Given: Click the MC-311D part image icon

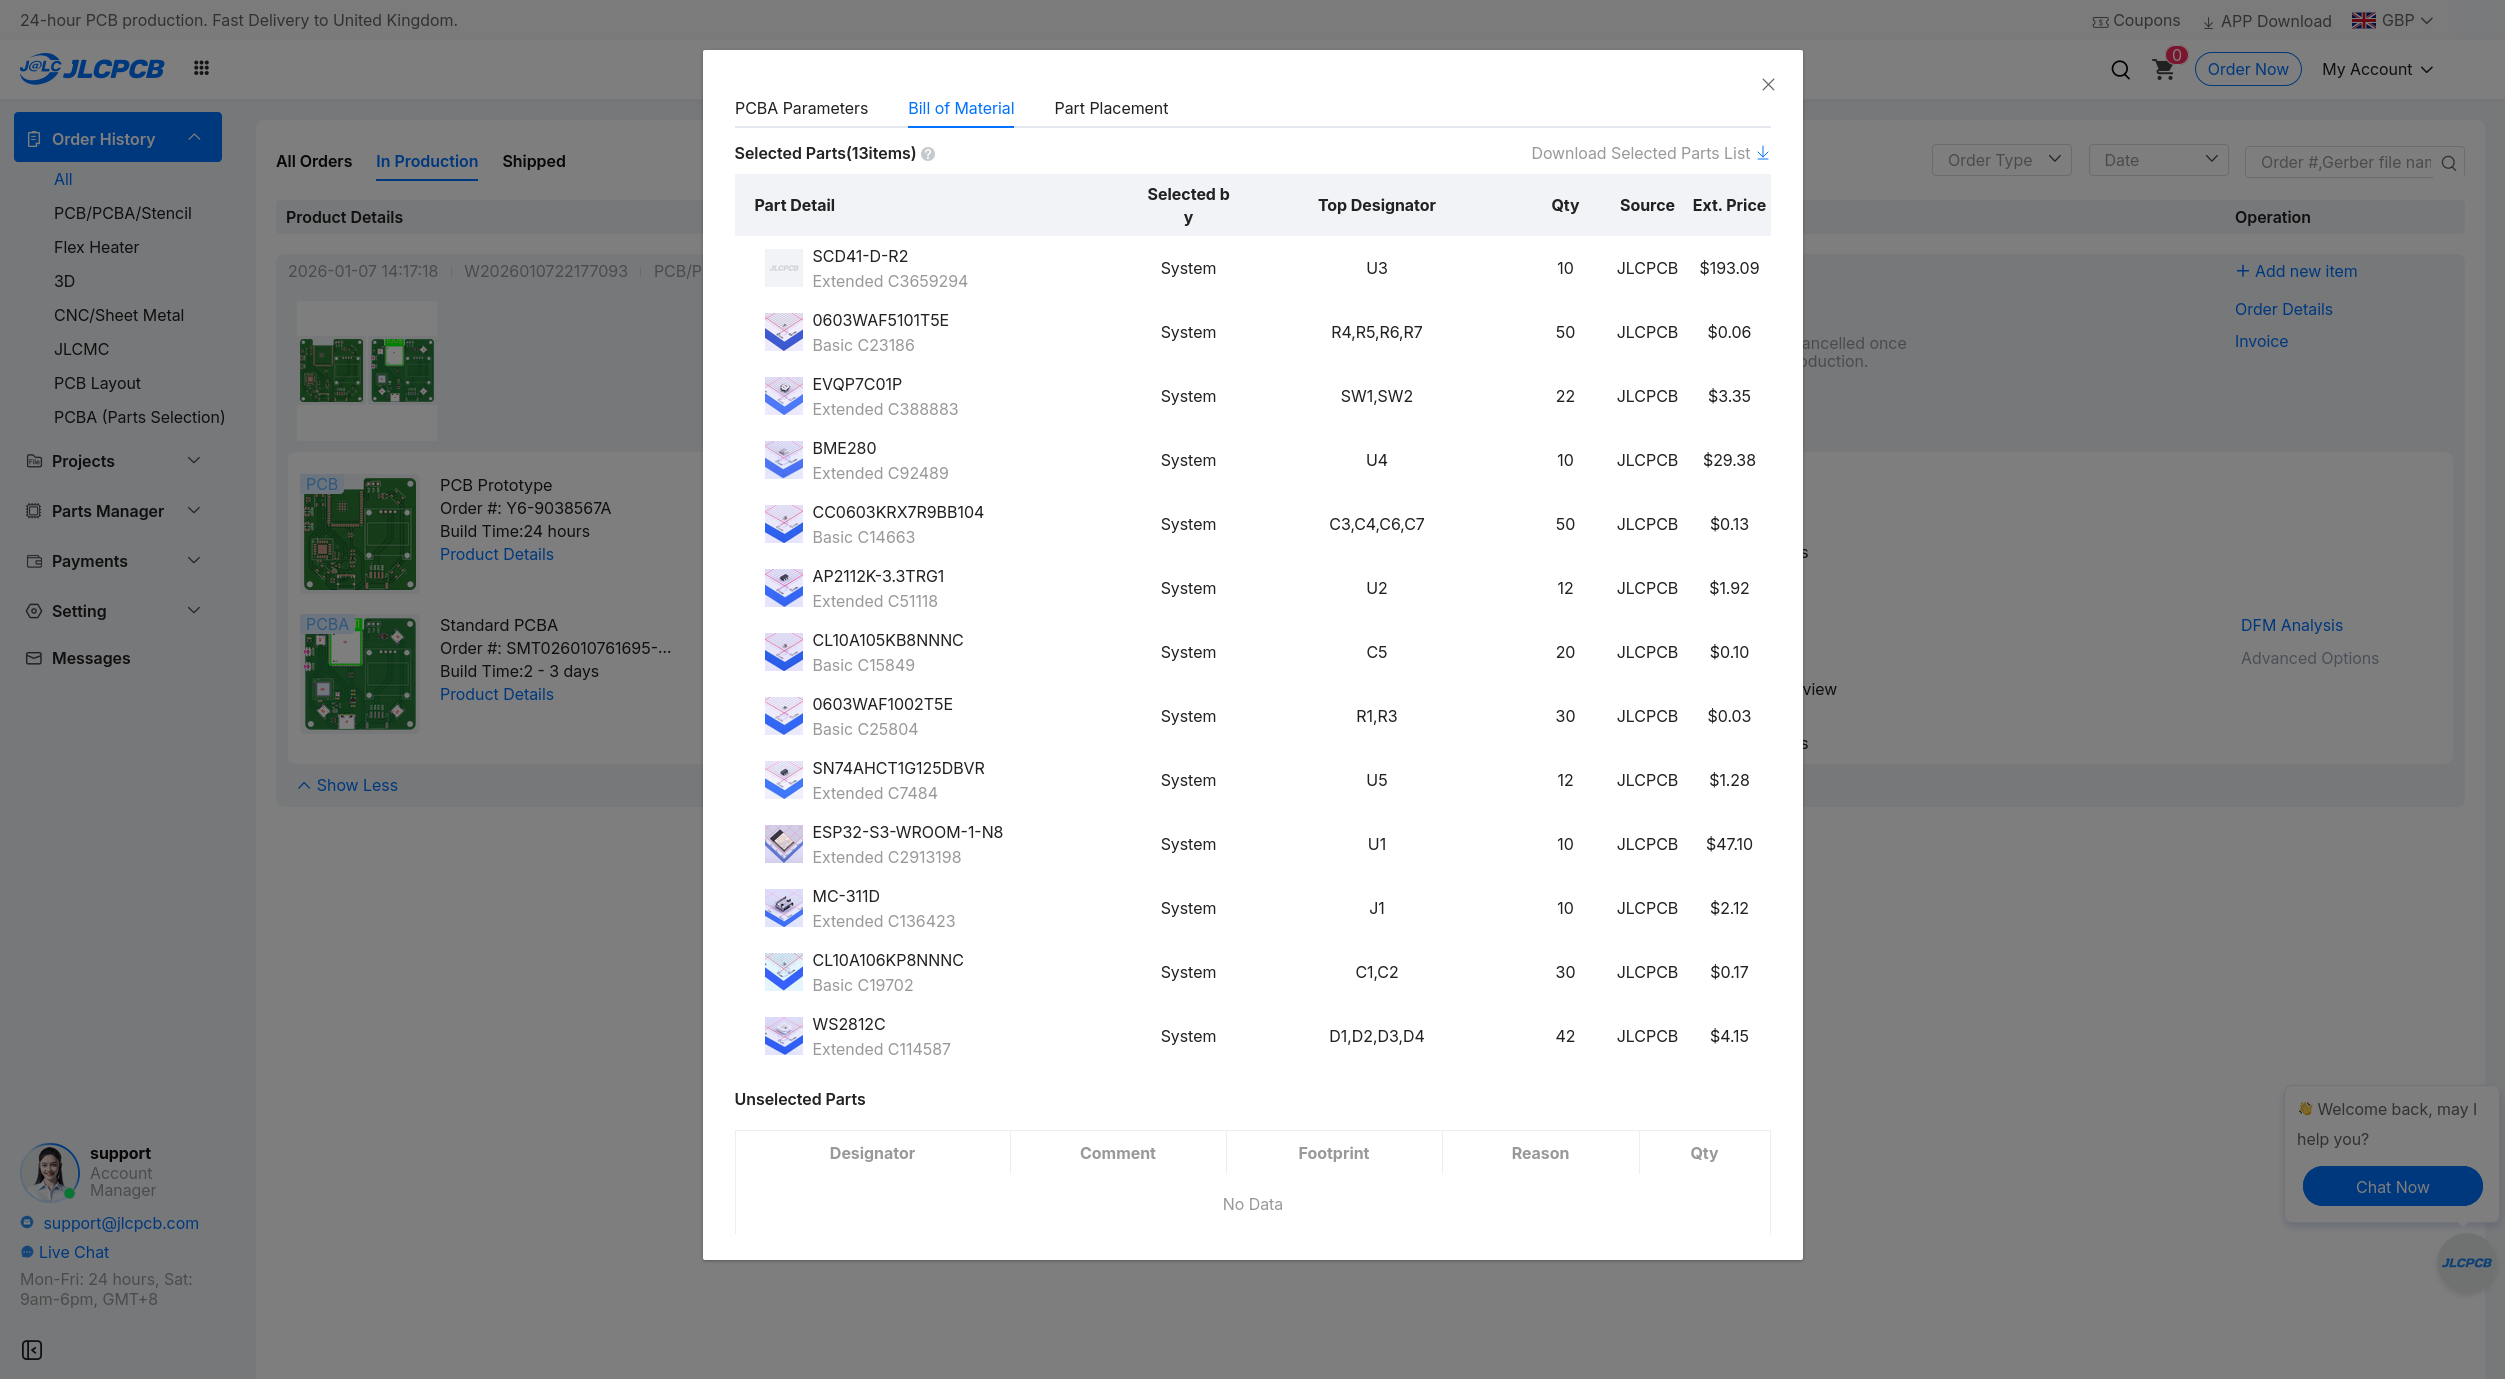Looking at the screenshot, I should click(x=783, y=908).
